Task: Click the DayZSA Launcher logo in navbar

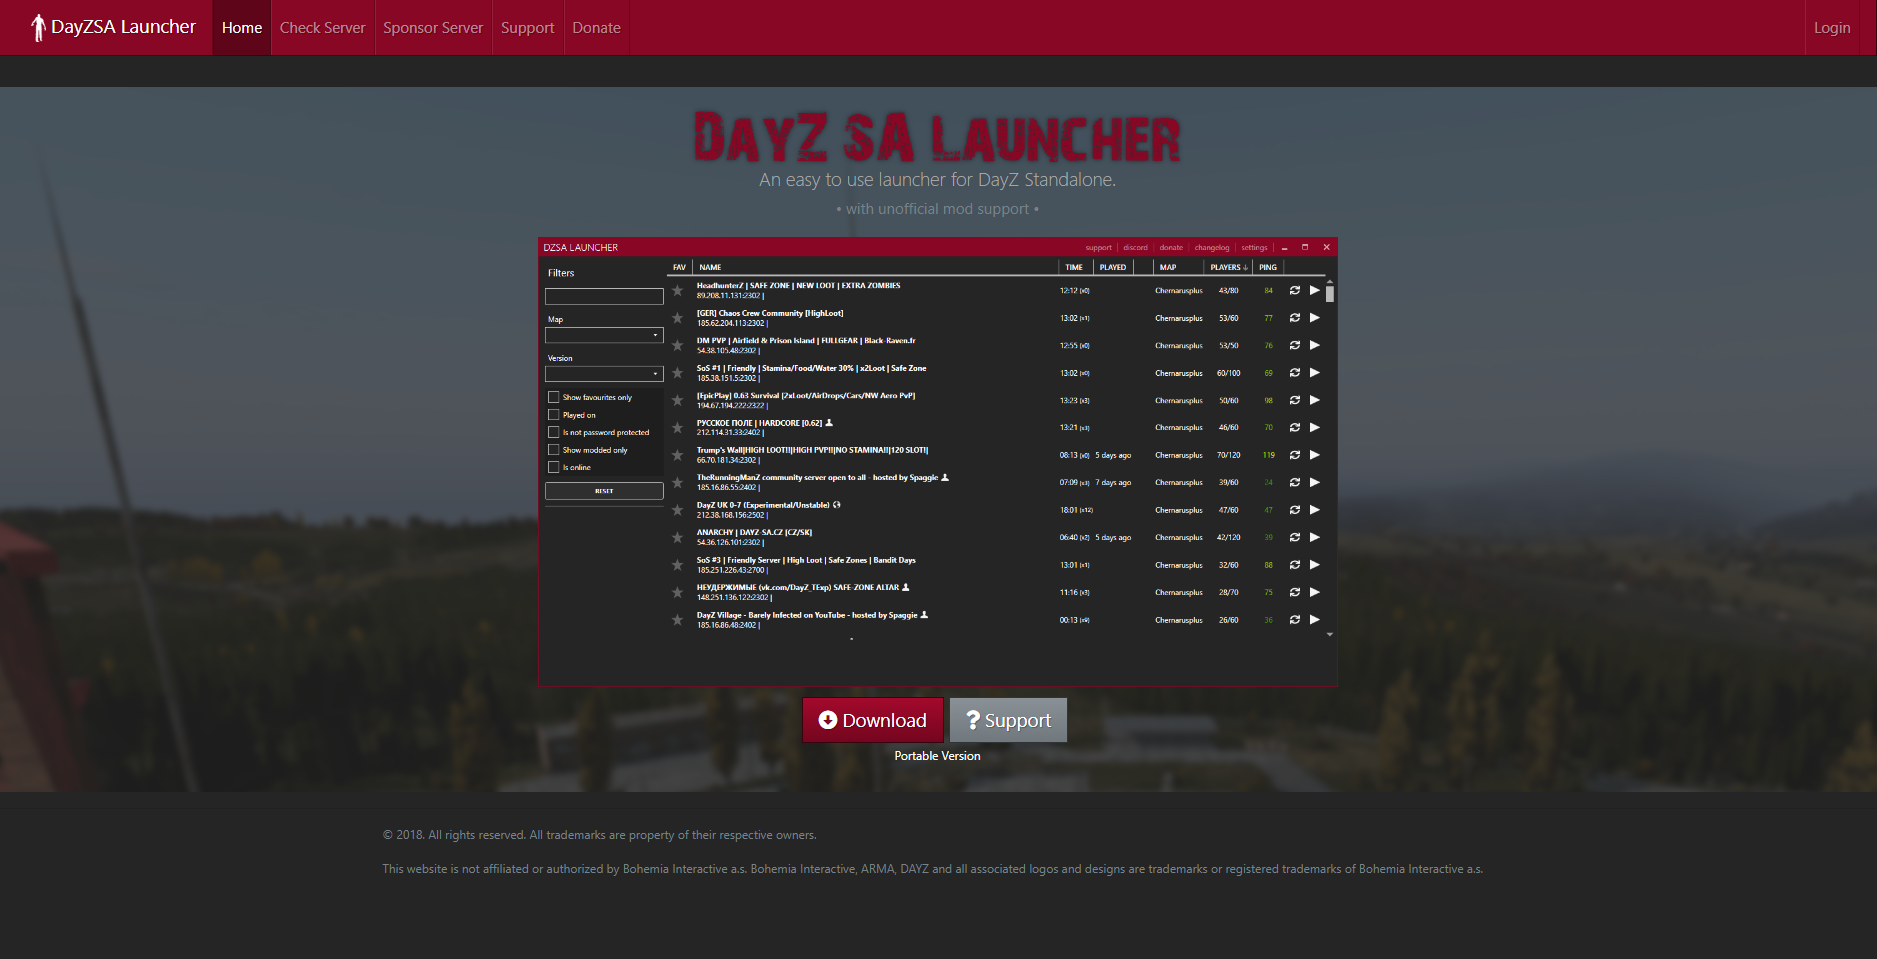Action: click(x=113, y=27)
